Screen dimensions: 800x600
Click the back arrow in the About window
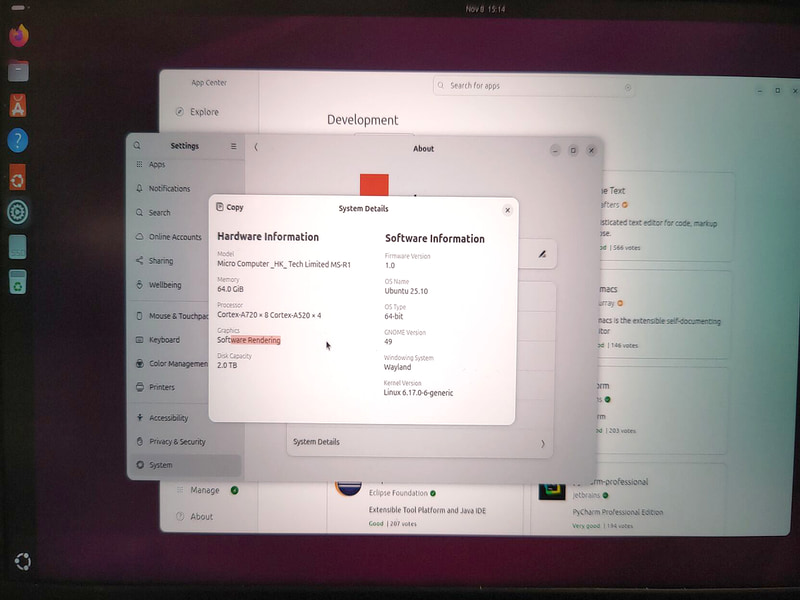click(258, 147)
